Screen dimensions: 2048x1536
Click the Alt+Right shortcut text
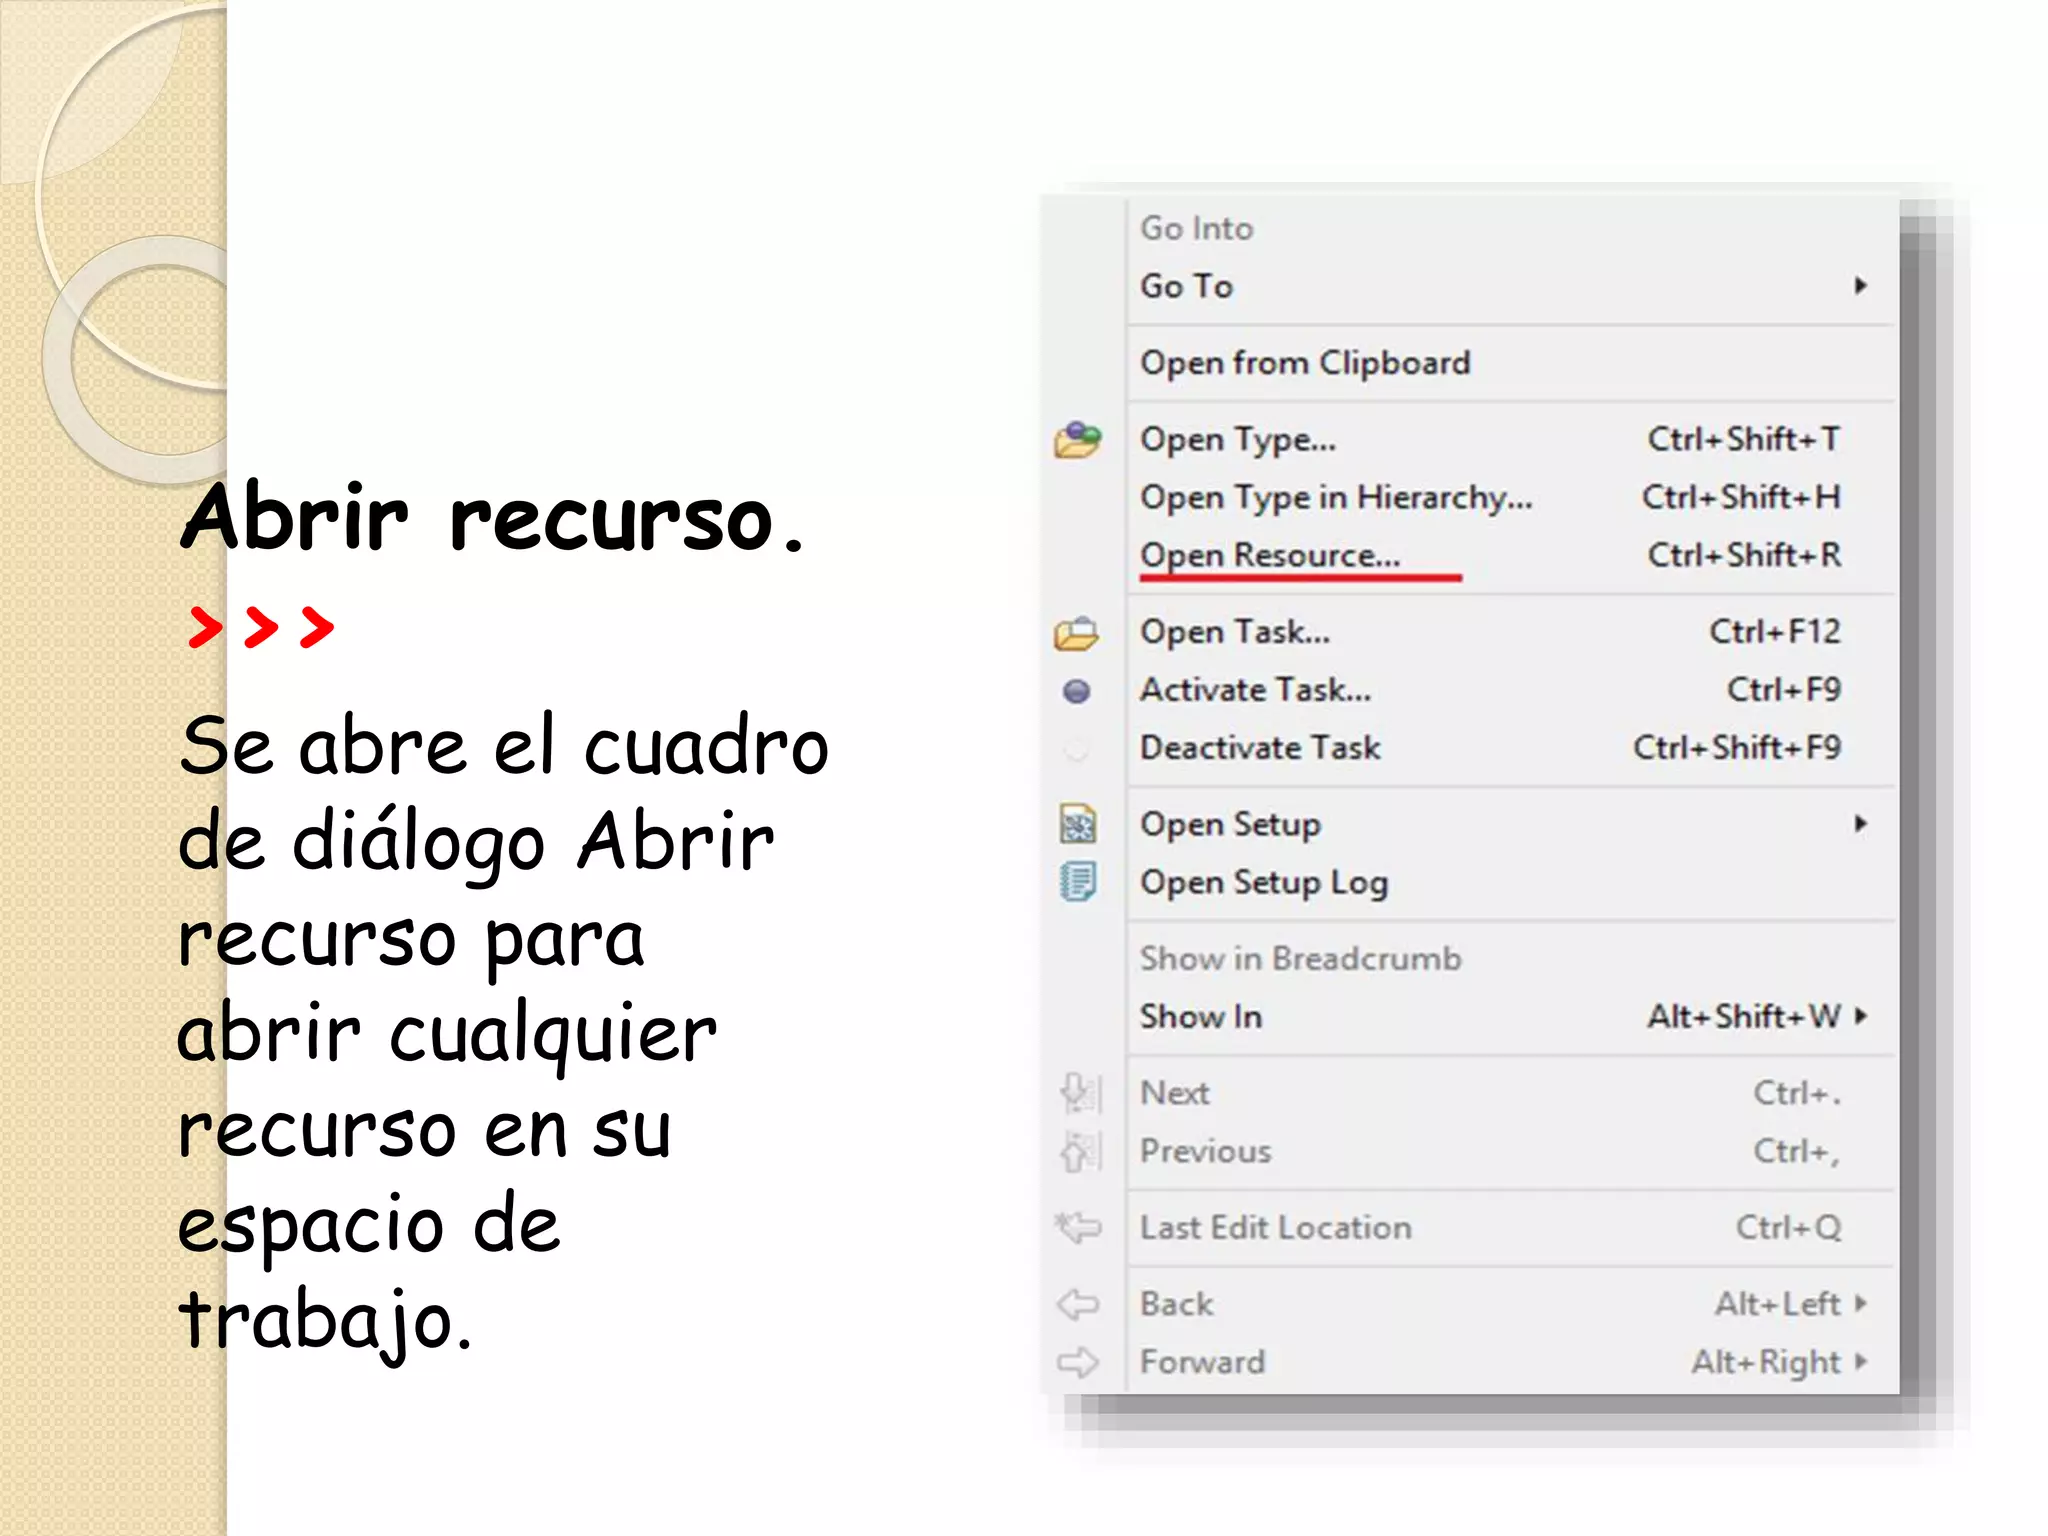click(x=1766, y=1362)
